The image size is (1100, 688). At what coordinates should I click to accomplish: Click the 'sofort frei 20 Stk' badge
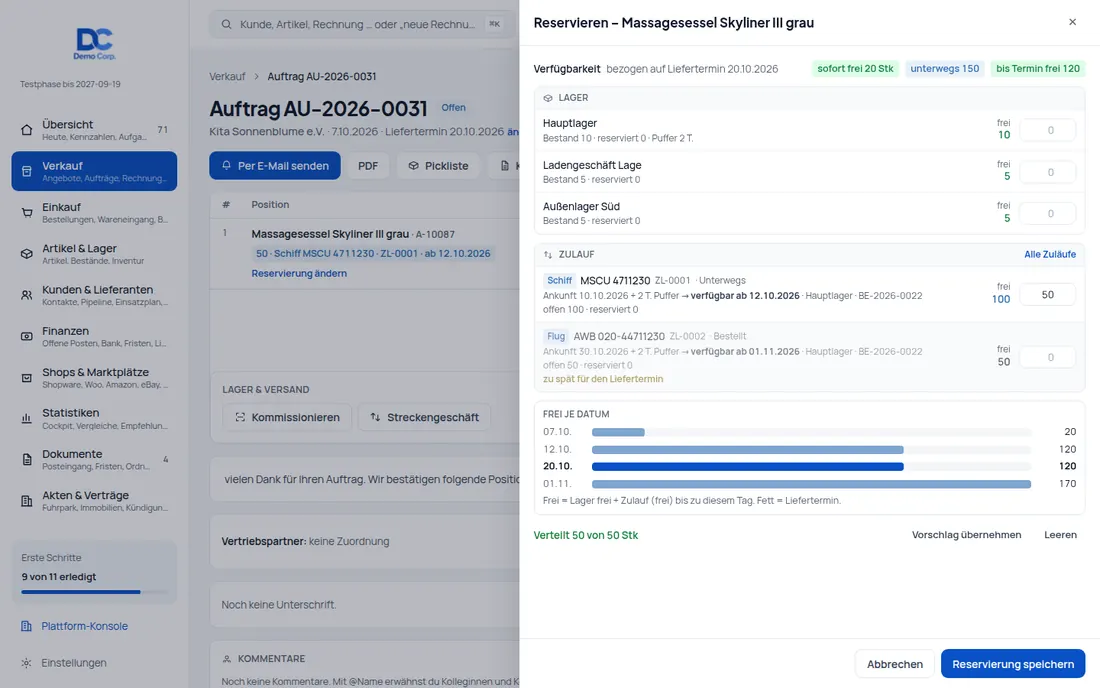tap(855, 69)
